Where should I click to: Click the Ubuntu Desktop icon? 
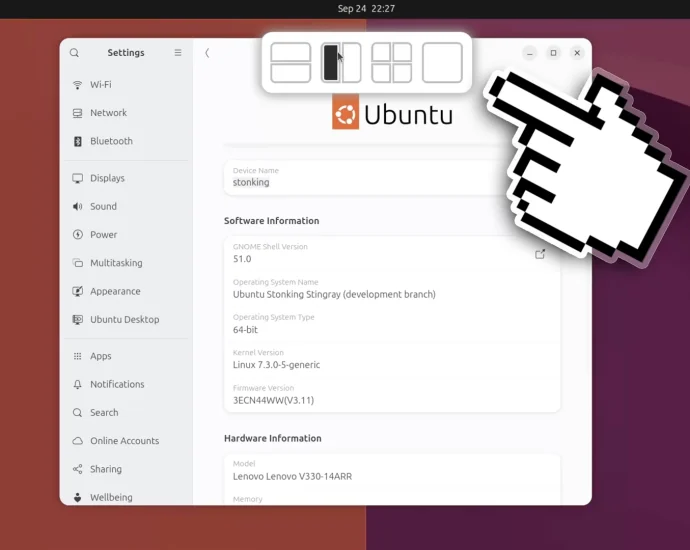pyautogui.click(x=77, y=319)
